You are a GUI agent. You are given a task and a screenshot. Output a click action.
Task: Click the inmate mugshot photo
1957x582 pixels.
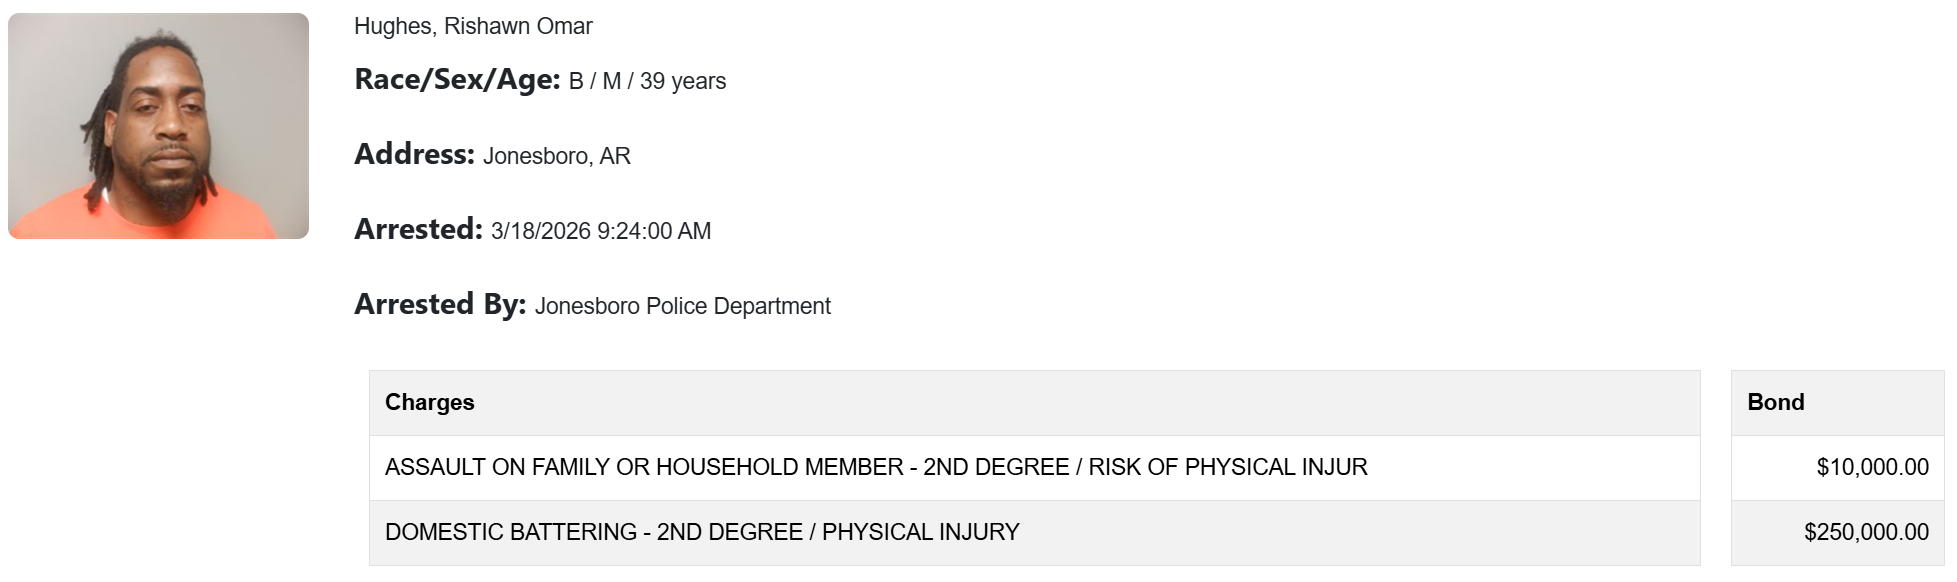click(x=158, y=126)
